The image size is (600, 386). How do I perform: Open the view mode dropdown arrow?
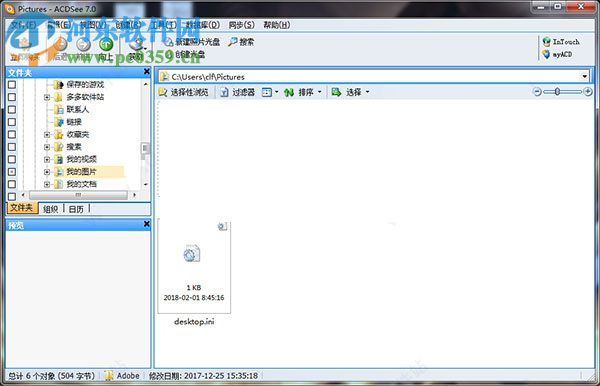tap(276, 92)
